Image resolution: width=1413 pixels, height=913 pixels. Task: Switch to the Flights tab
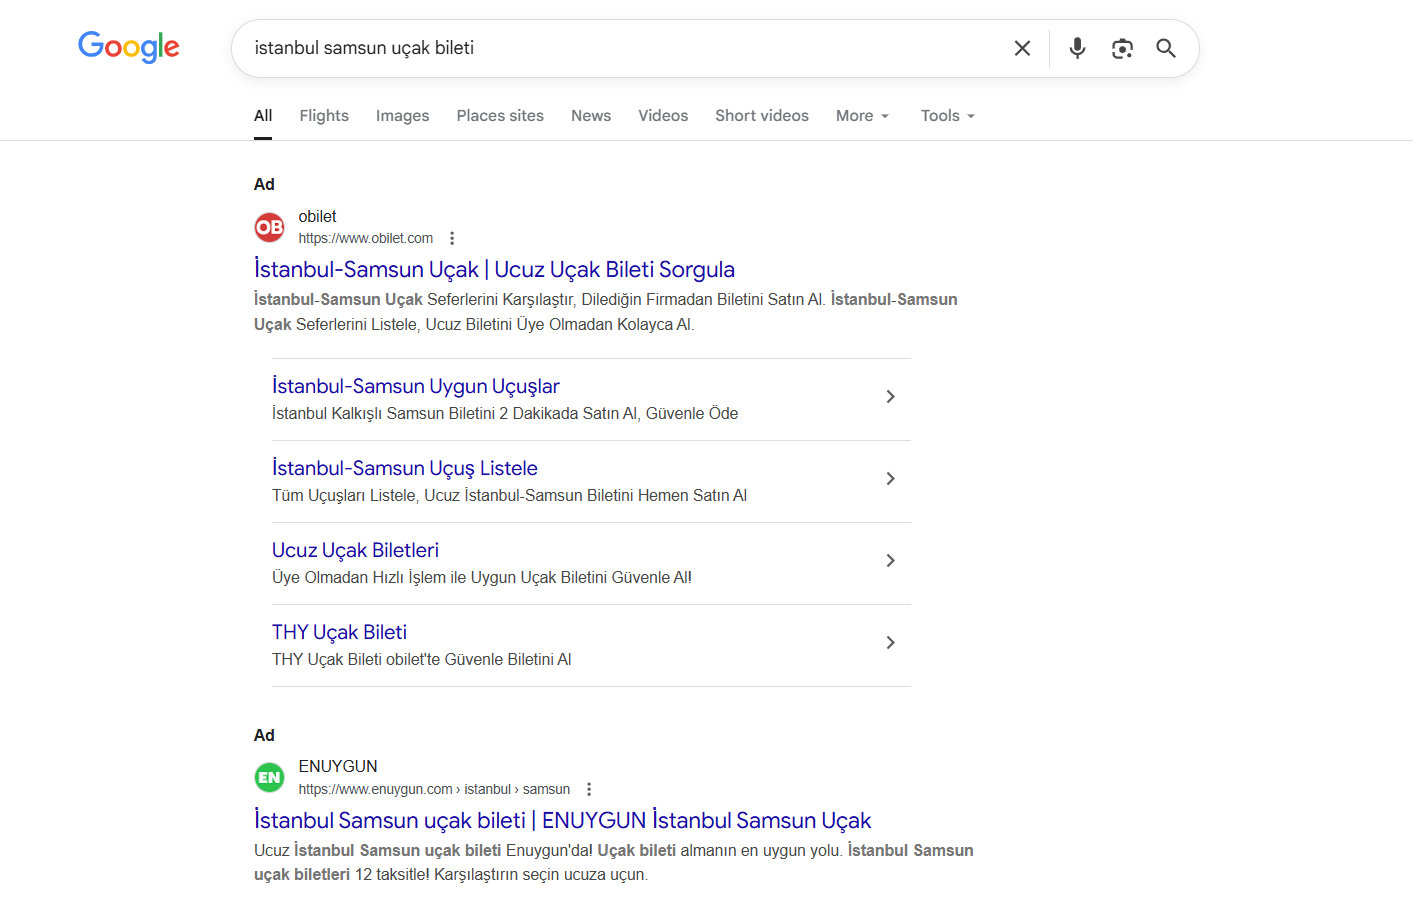[324, 116]
